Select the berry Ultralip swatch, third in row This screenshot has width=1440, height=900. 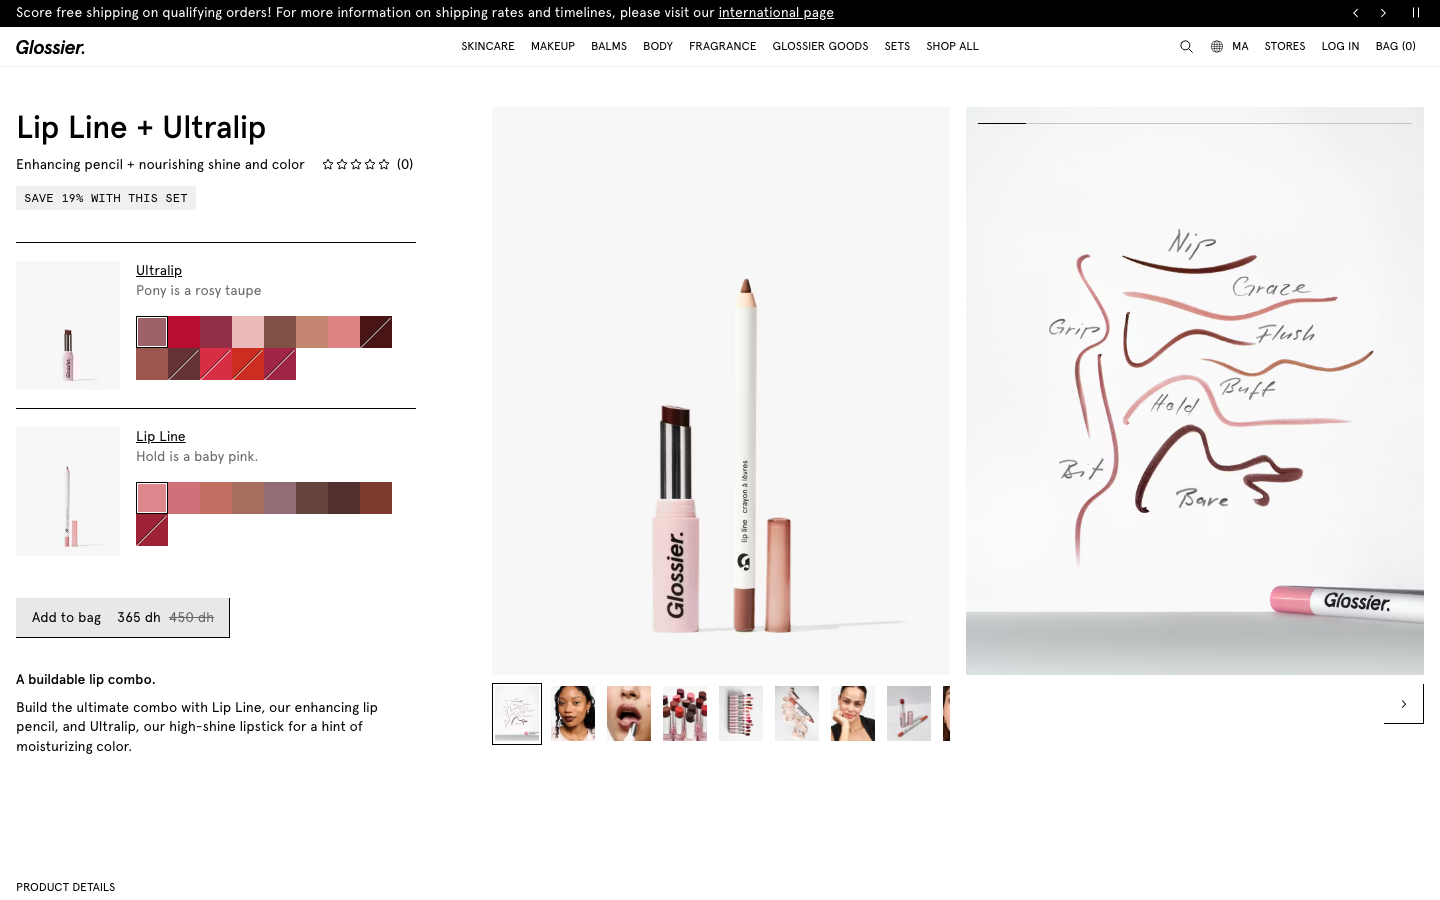tap(216, 332)
